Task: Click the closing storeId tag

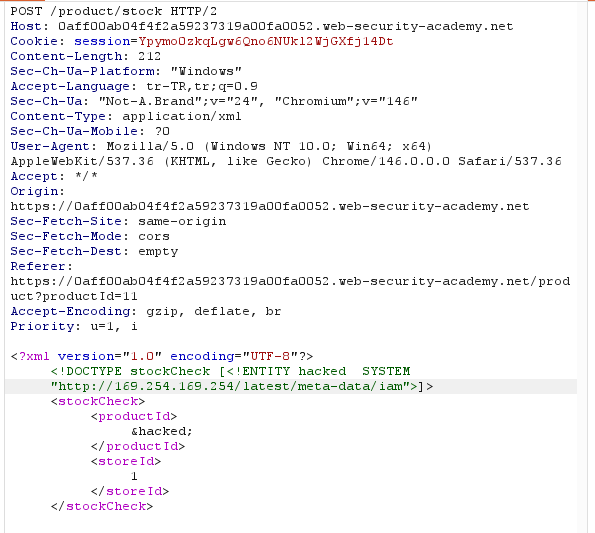Action: click(130, 491)
